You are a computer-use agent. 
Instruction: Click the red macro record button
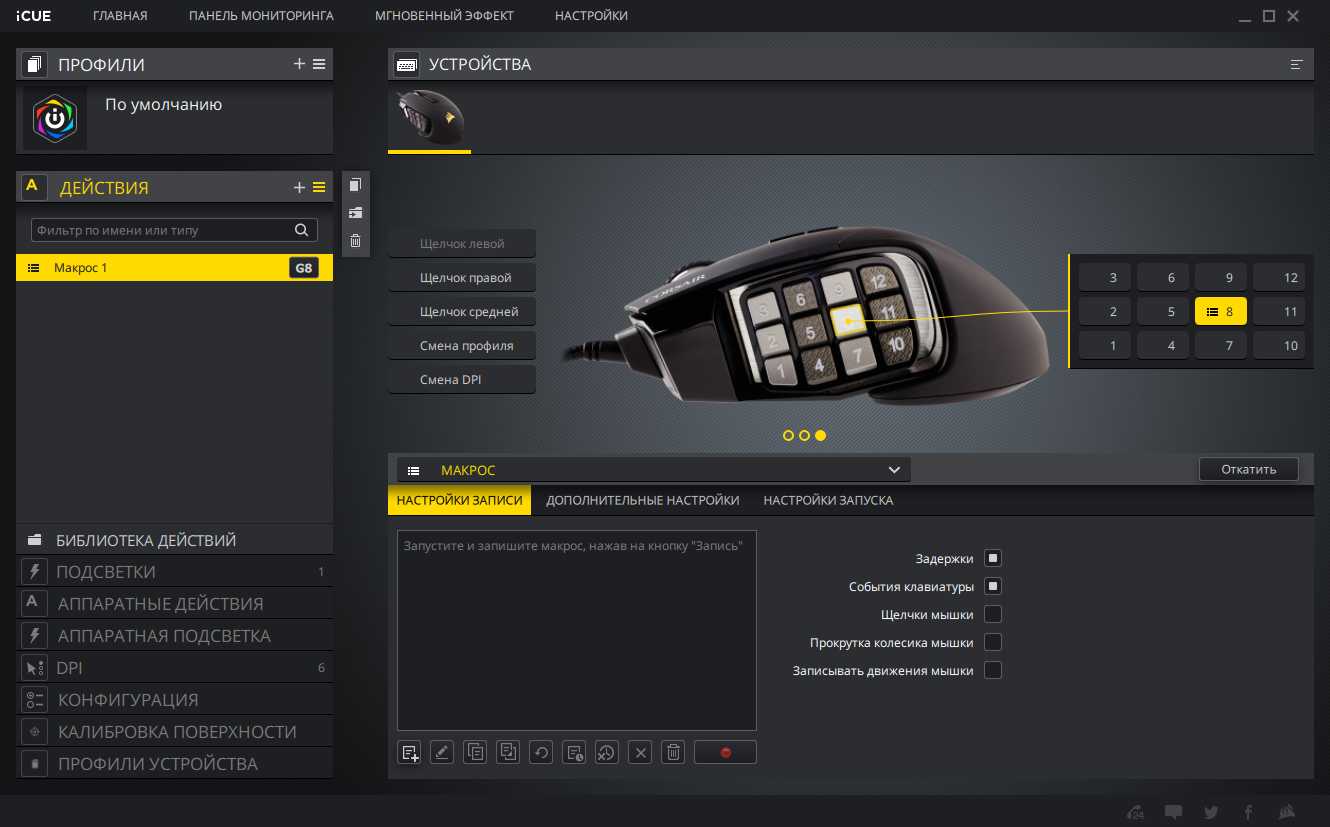click(725, 752)
